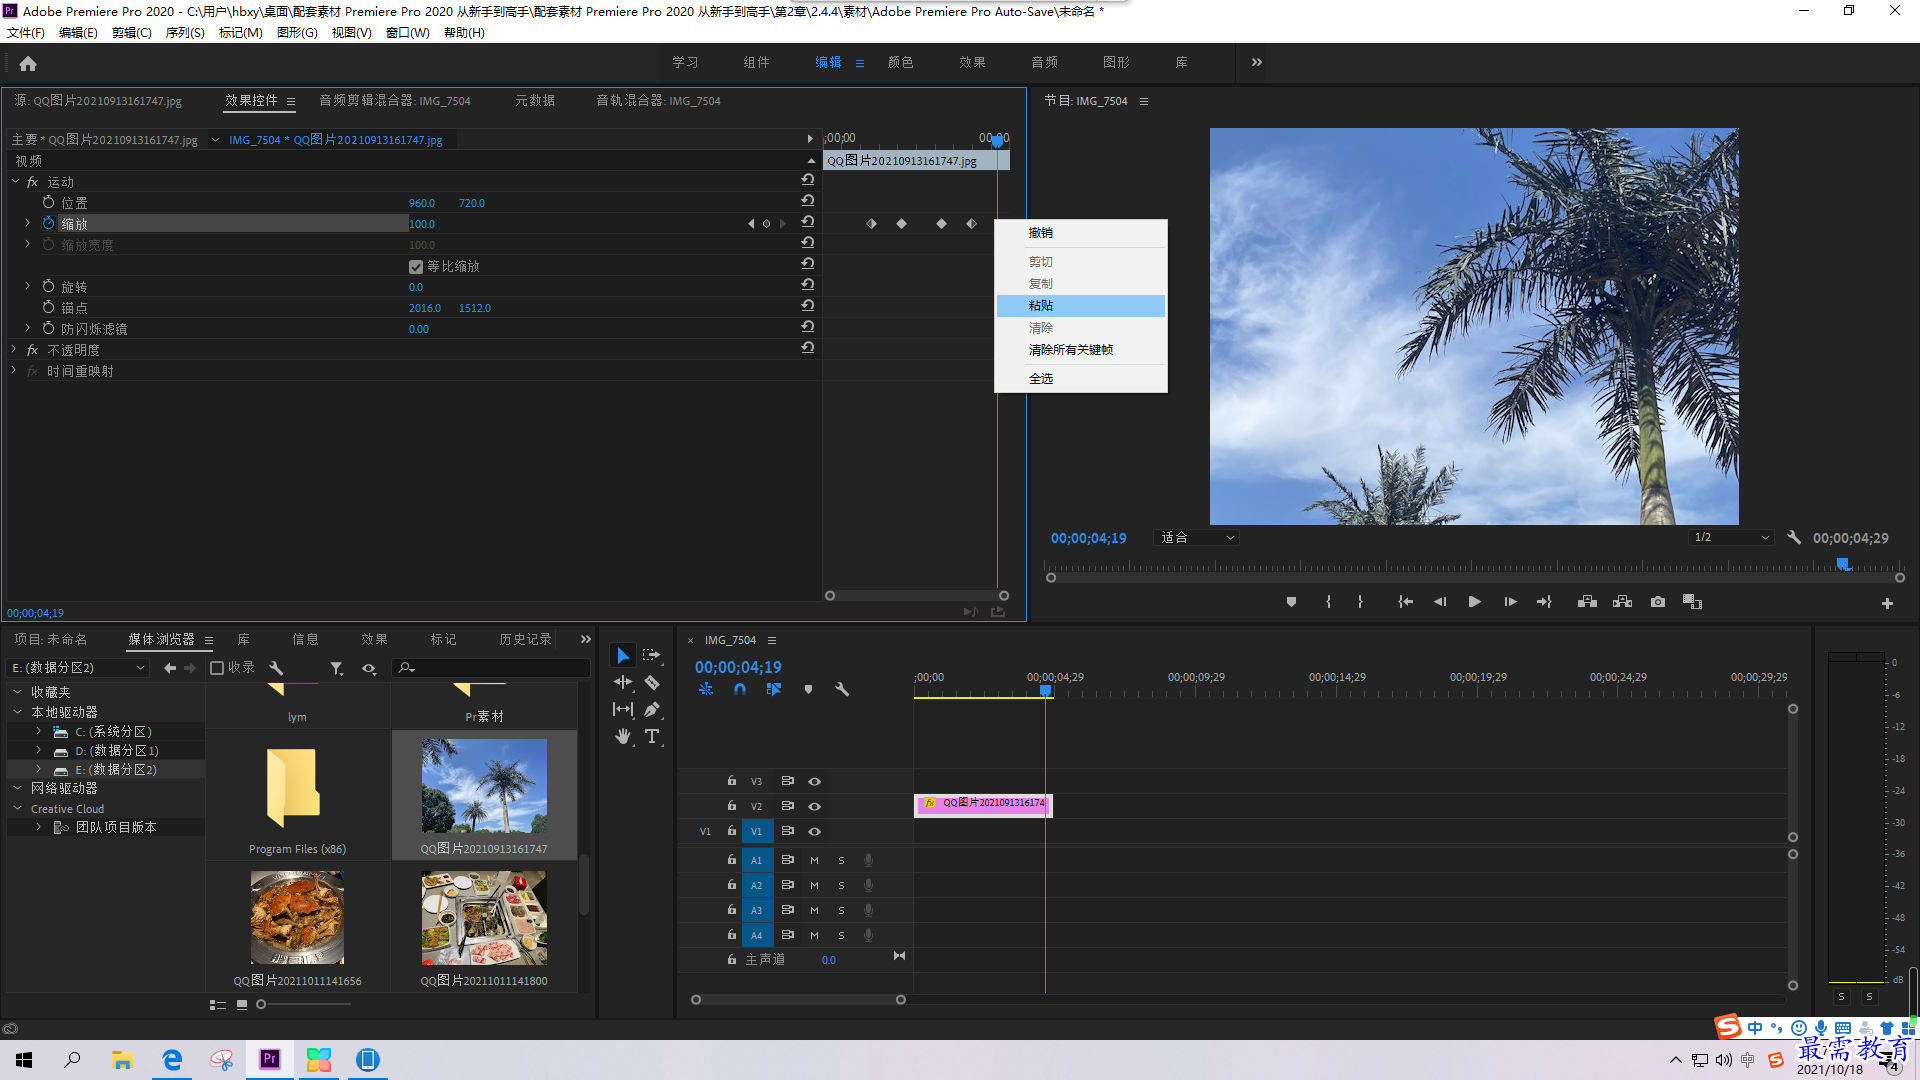Click the Master track volume value

[829, 960]
